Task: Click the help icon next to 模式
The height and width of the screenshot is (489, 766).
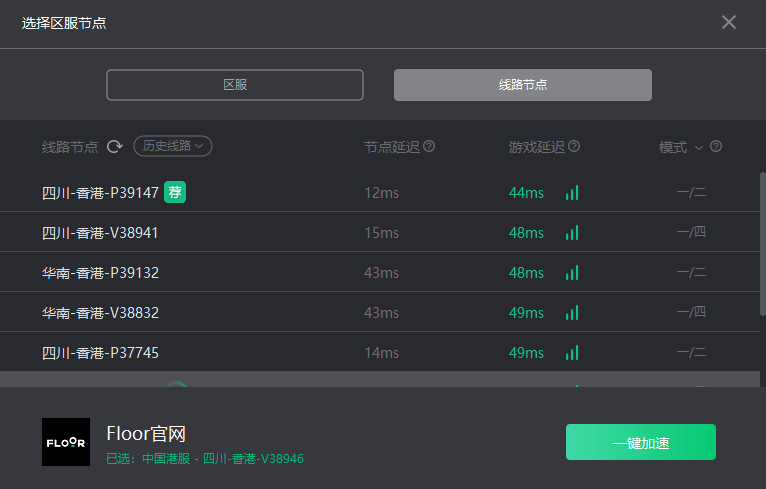Action: click(x=716, y=146)
